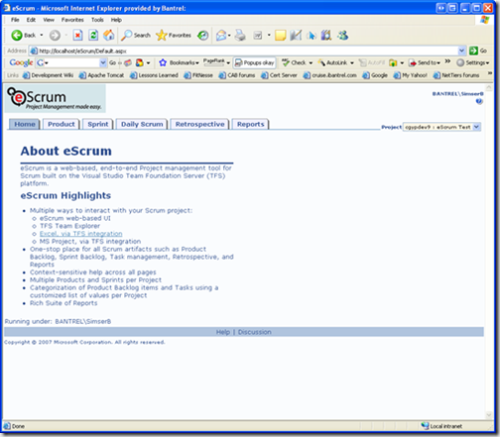Click the Edit page icon
500x437 pixels.
pyautogui.click(x=258, y=35)
